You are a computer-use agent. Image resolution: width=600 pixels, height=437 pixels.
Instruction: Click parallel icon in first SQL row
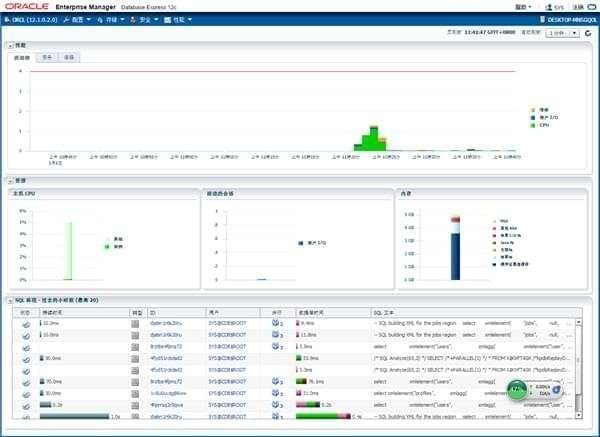pos(277,324)
